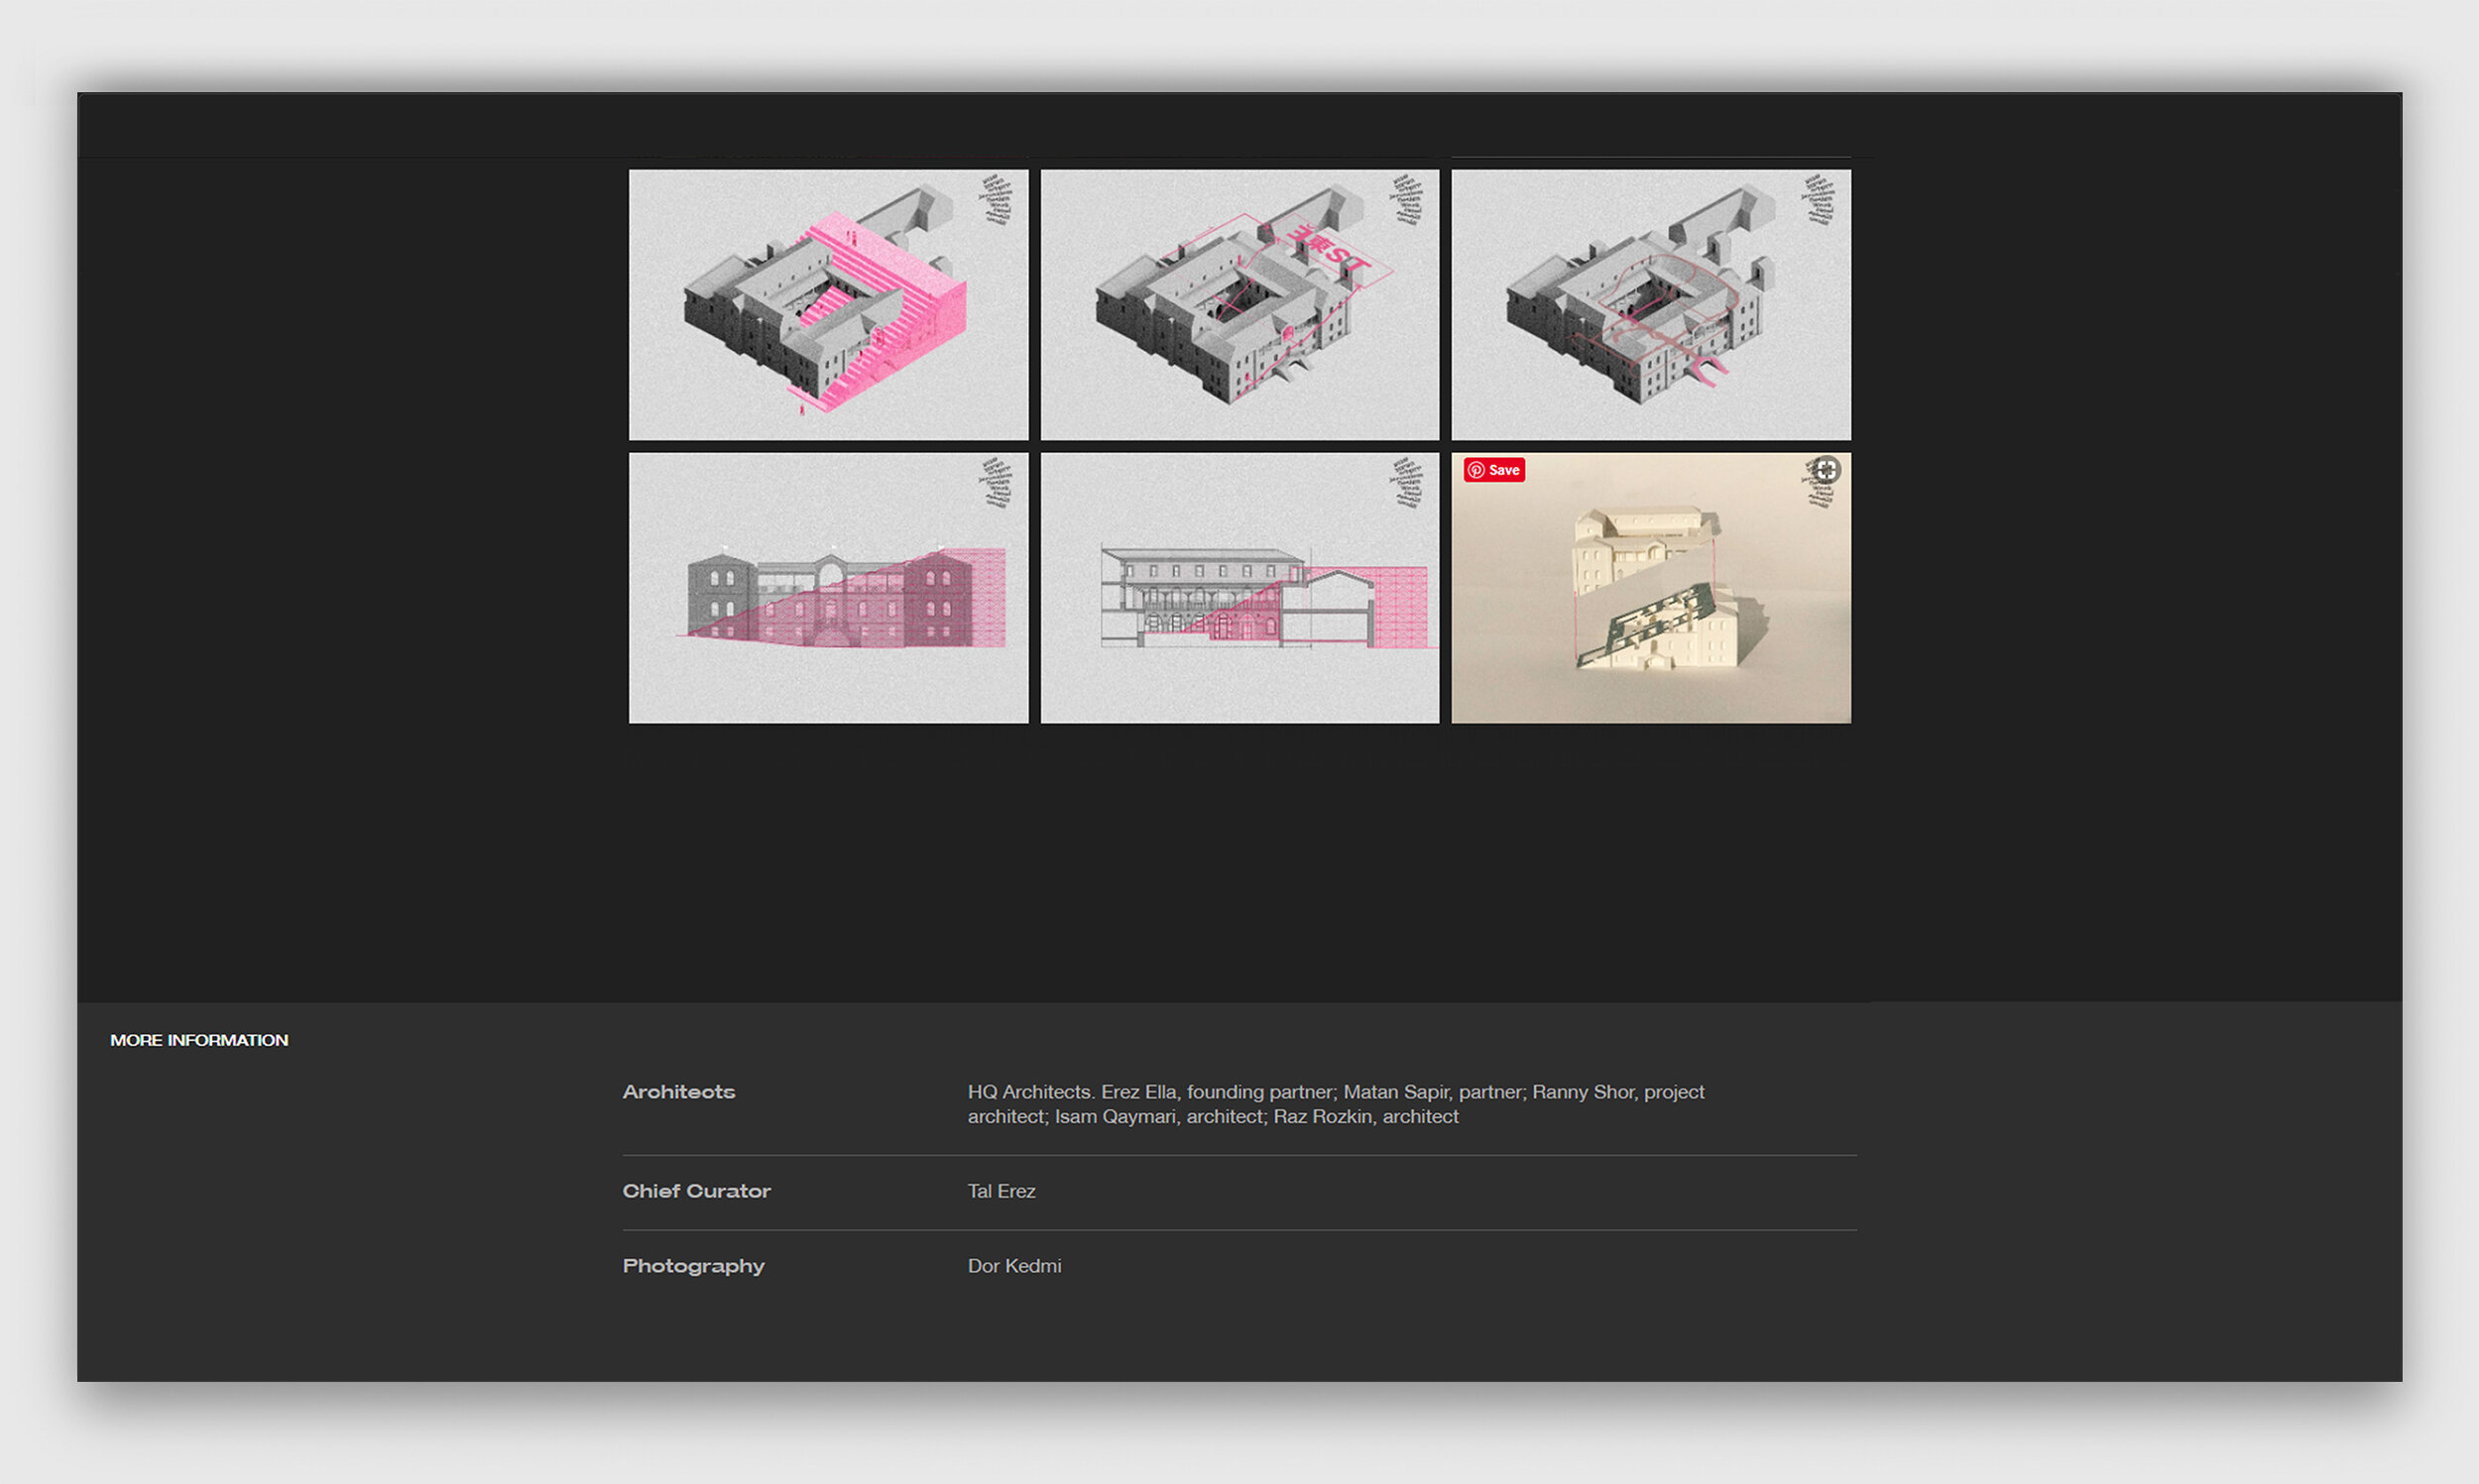Image resolution: width=2479 pixels, height=1484 pixels.
Task: Click watermark logo on loop path axonometric image
Action: 1819,199
